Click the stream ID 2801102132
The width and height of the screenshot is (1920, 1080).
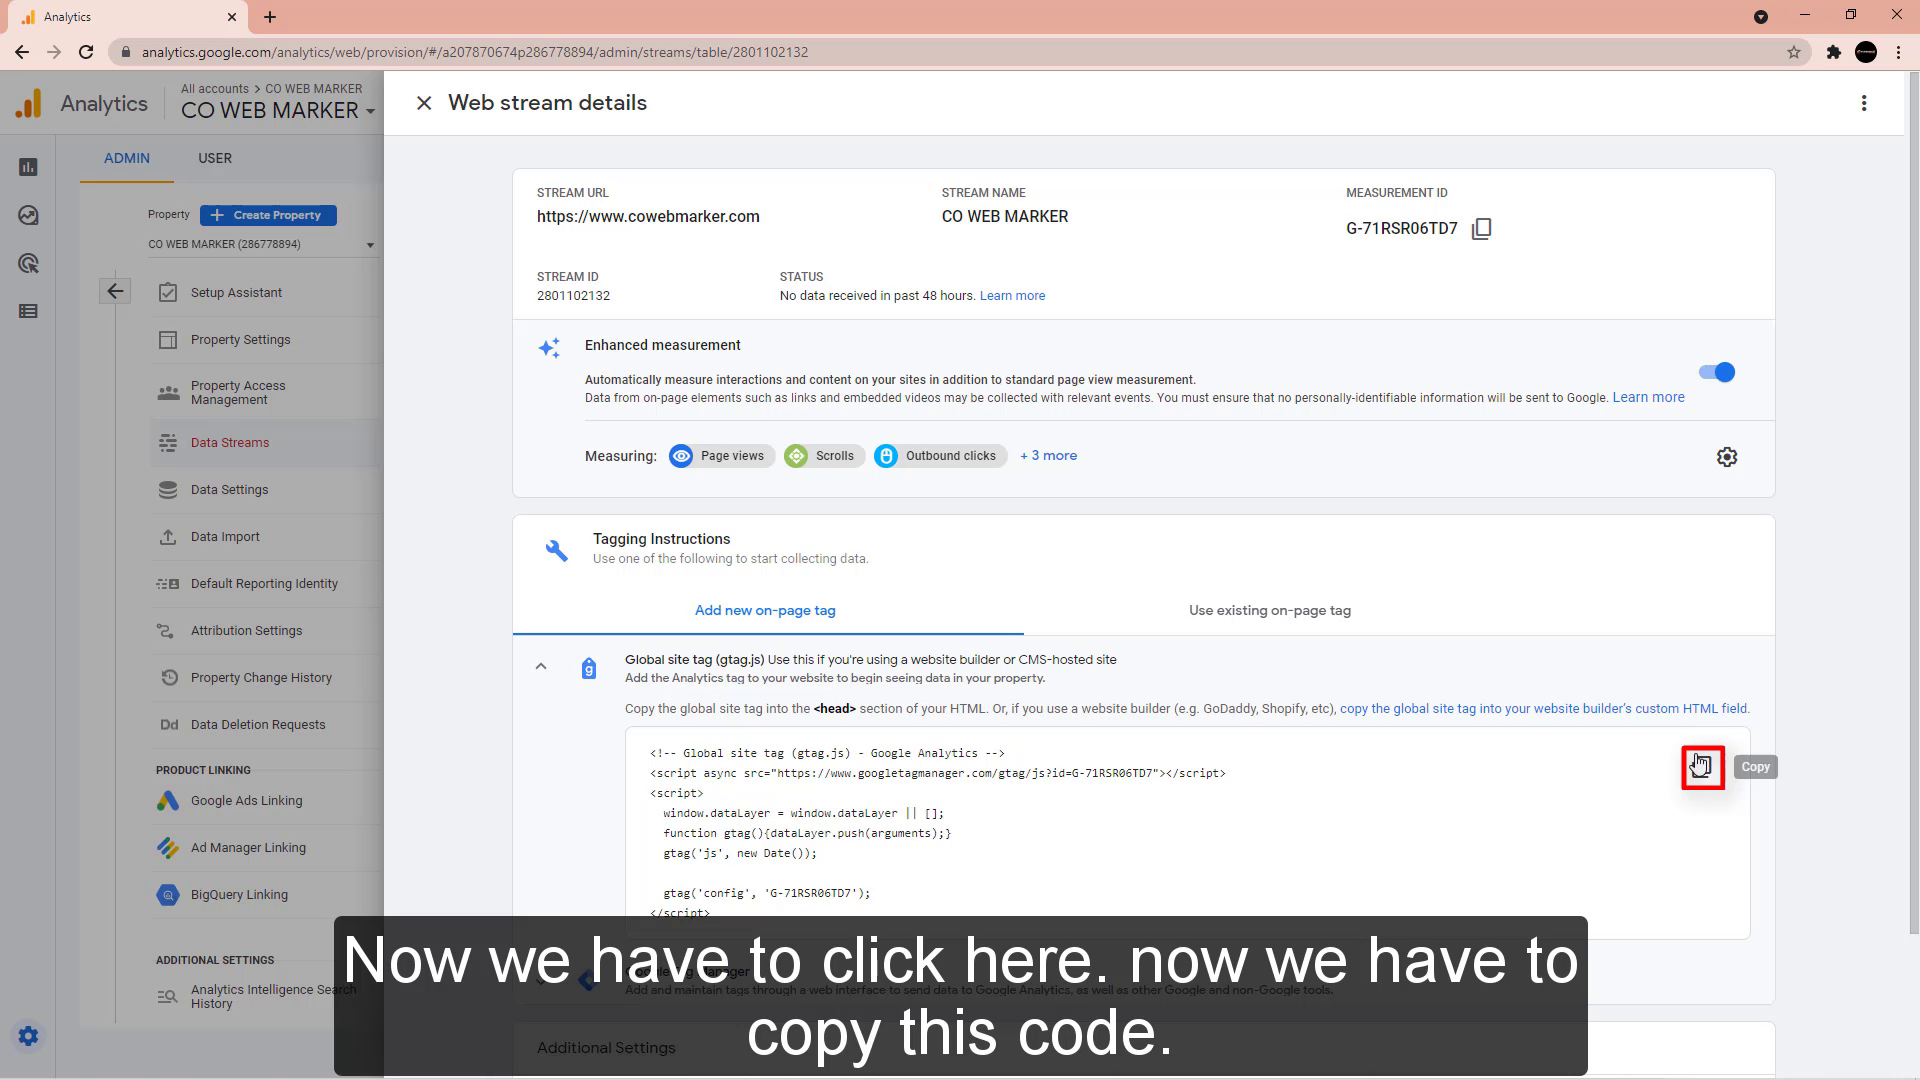tap(573, 296)
